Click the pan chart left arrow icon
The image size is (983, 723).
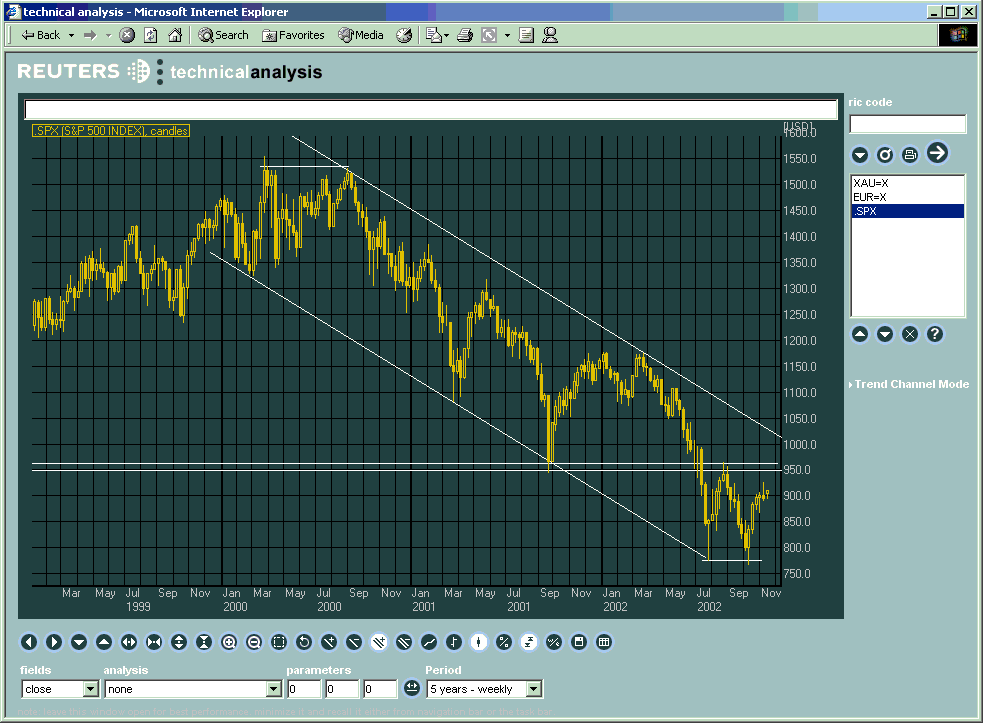pos(29,642)
